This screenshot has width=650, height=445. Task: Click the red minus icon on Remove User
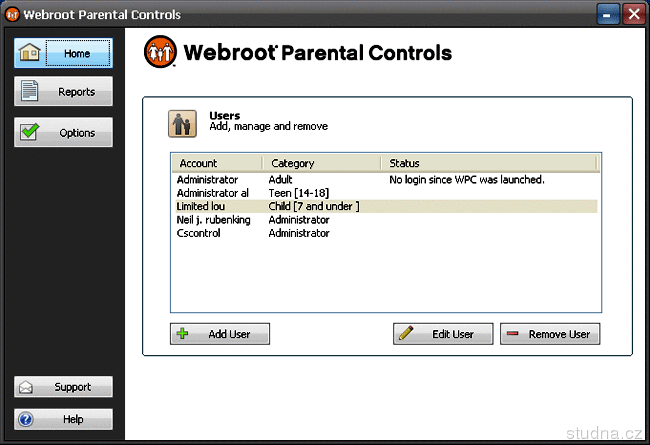[512, 333]
